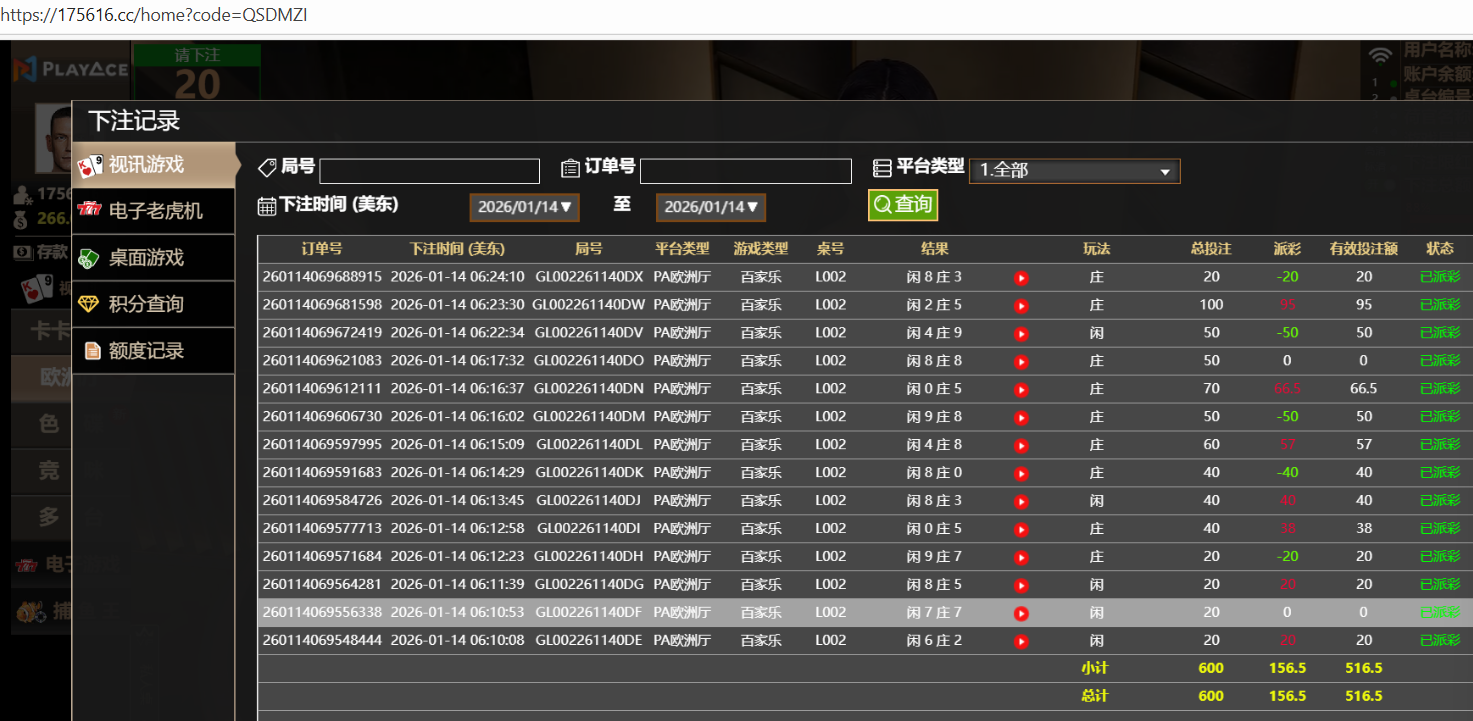
Task: Open the end date picker after 至
Action: (x=710, y=207)
